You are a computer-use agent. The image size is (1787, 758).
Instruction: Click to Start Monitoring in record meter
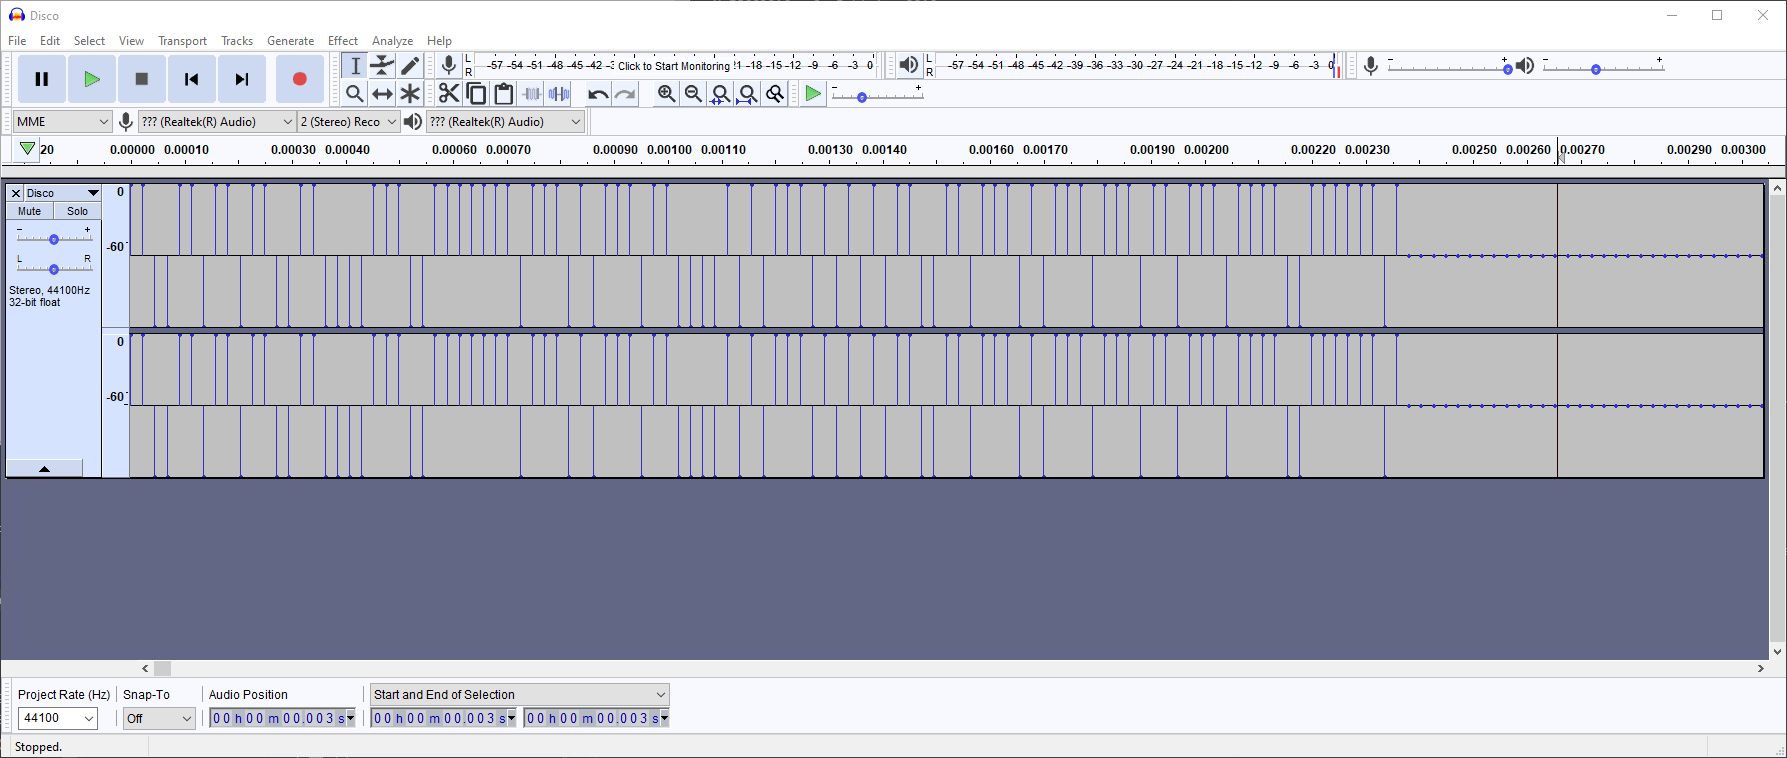(674, 66)
